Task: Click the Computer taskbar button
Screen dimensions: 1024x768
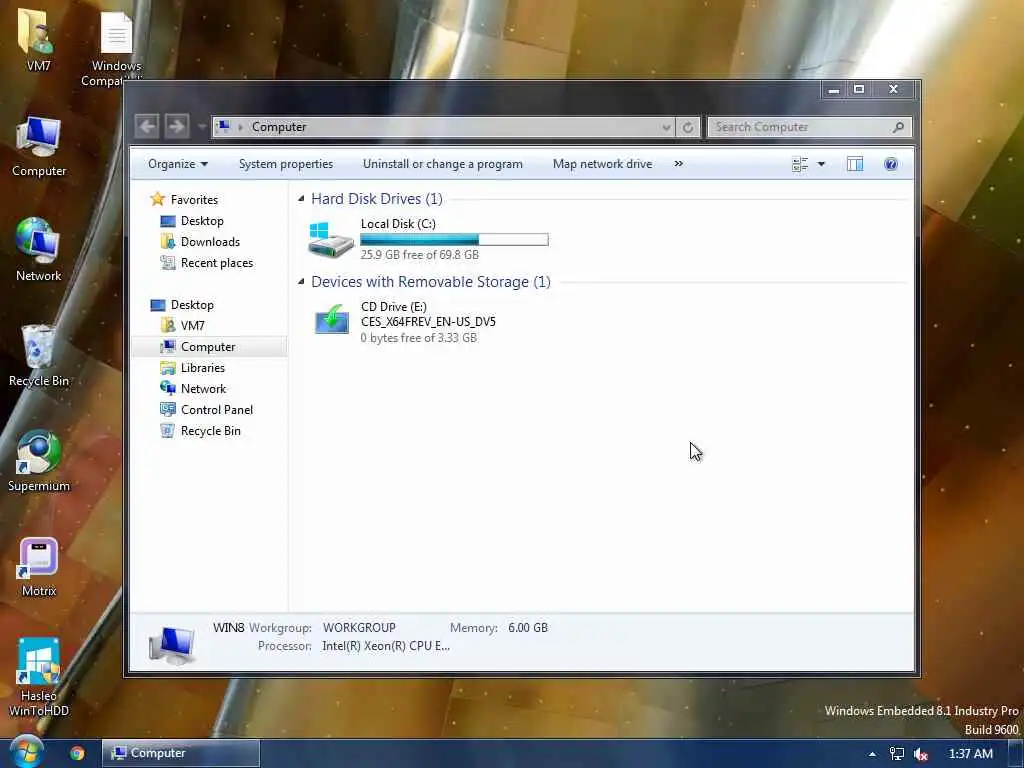Action: (x=181, y=753)
